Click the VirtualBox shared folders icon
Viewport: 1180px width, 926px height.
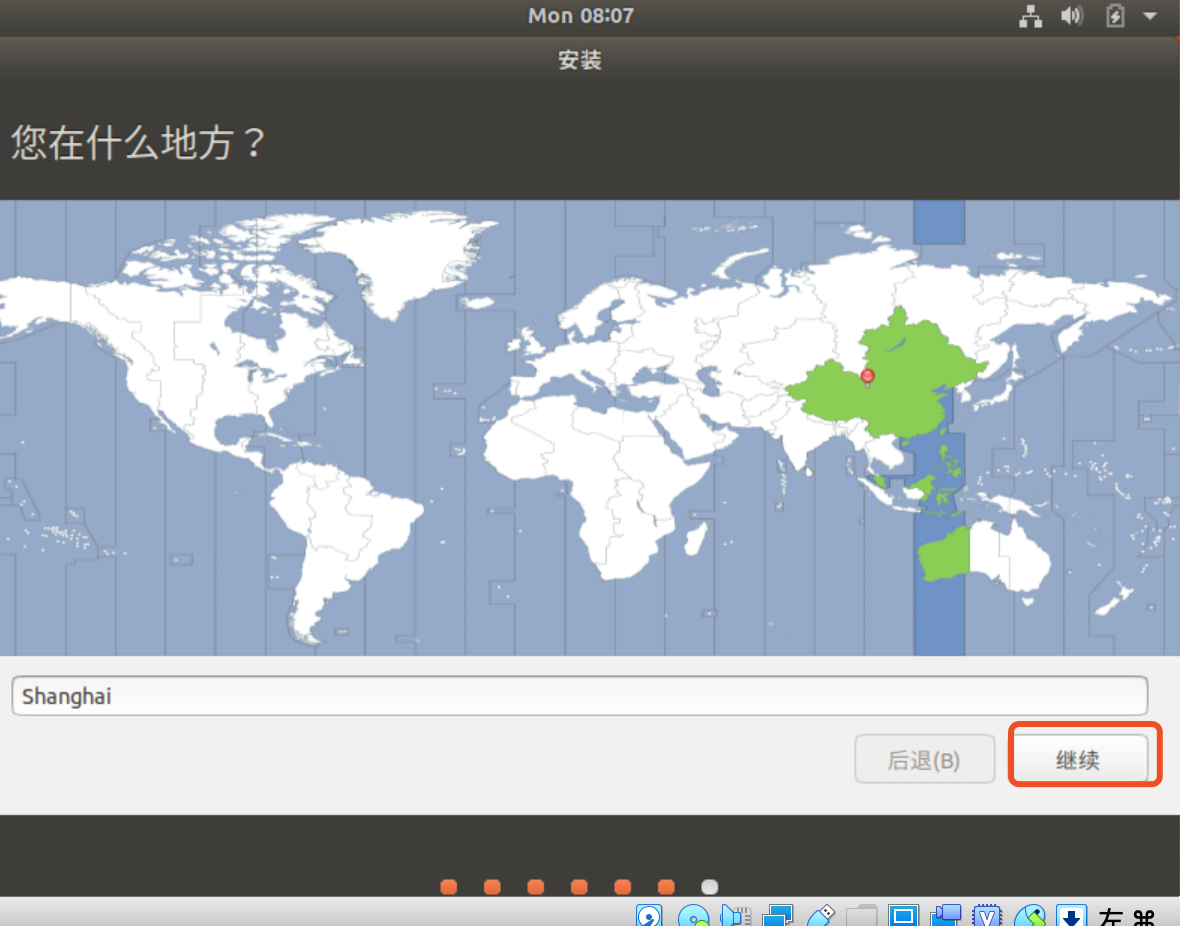click(862, 915)
